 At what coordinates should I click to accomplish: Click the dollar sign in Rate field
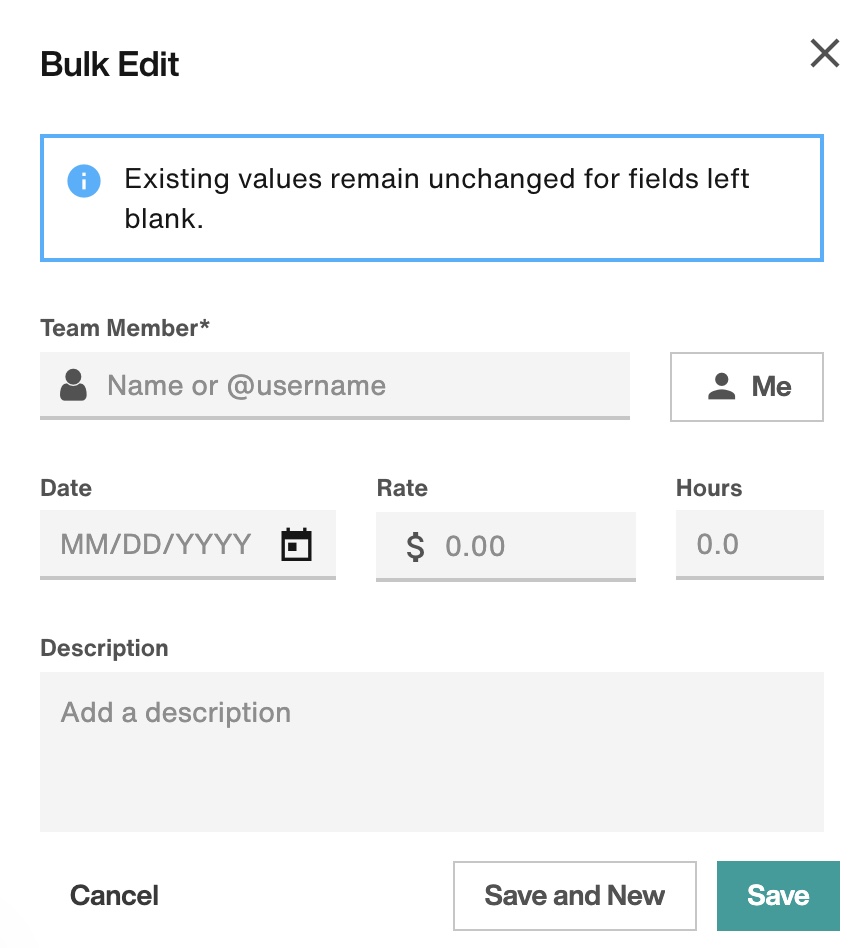415,546
